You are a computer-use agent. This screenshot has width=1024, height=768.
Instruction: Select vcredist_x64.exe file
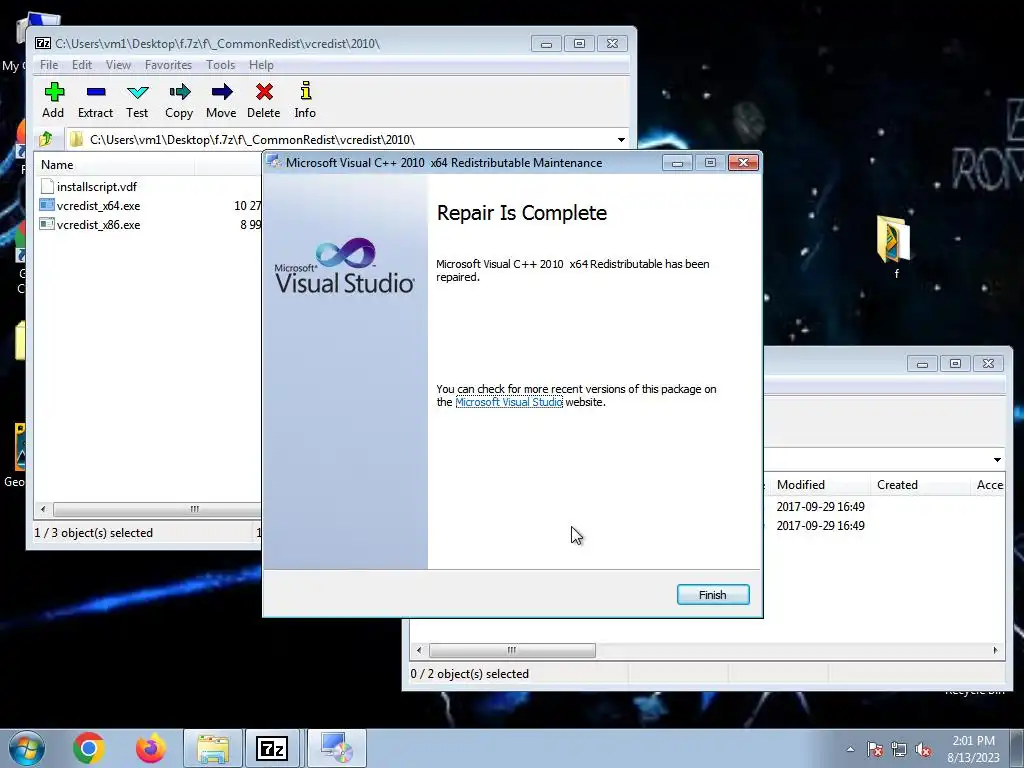tap(89, 206)
